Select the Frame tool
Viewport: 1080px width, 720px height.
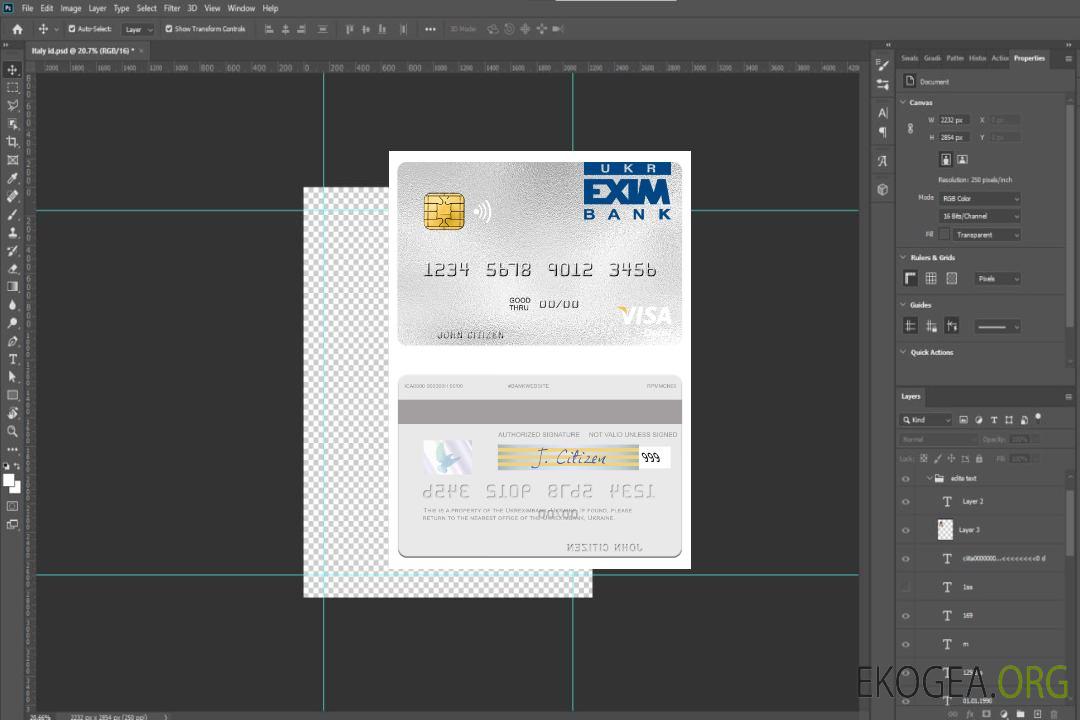(12, 160)
